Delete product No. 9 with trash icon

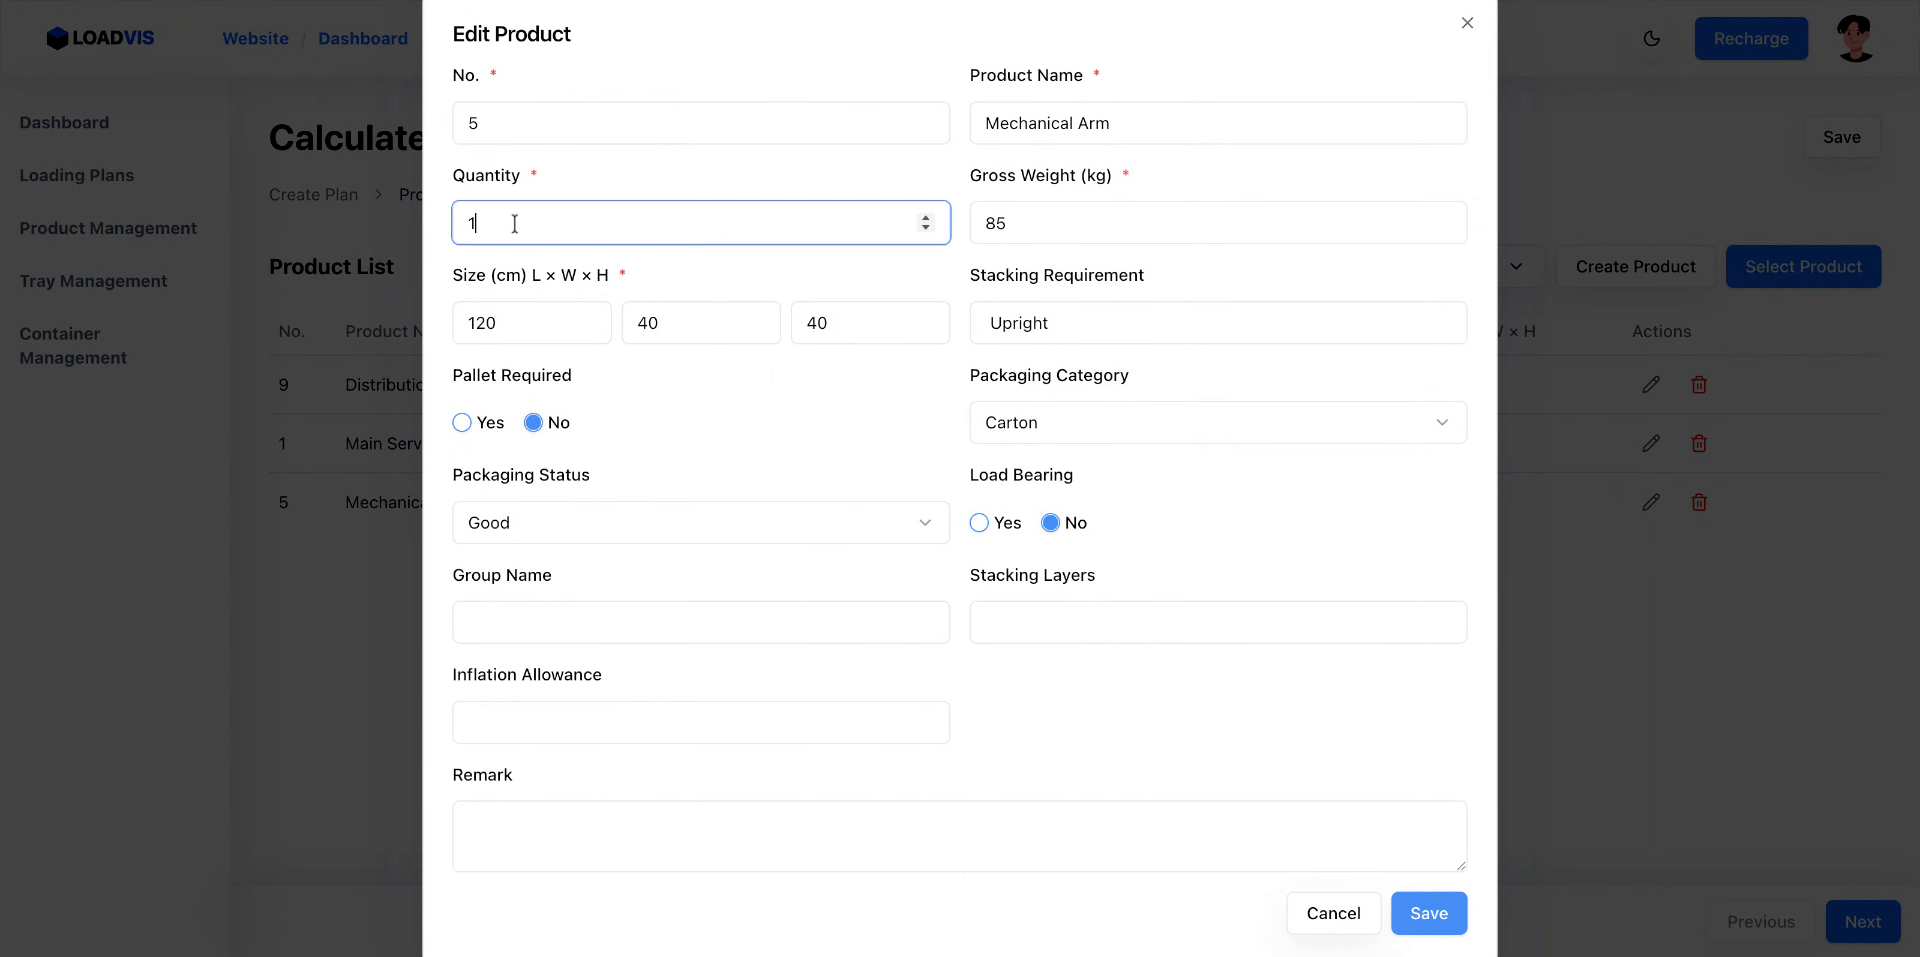(x=1699, y=385)
